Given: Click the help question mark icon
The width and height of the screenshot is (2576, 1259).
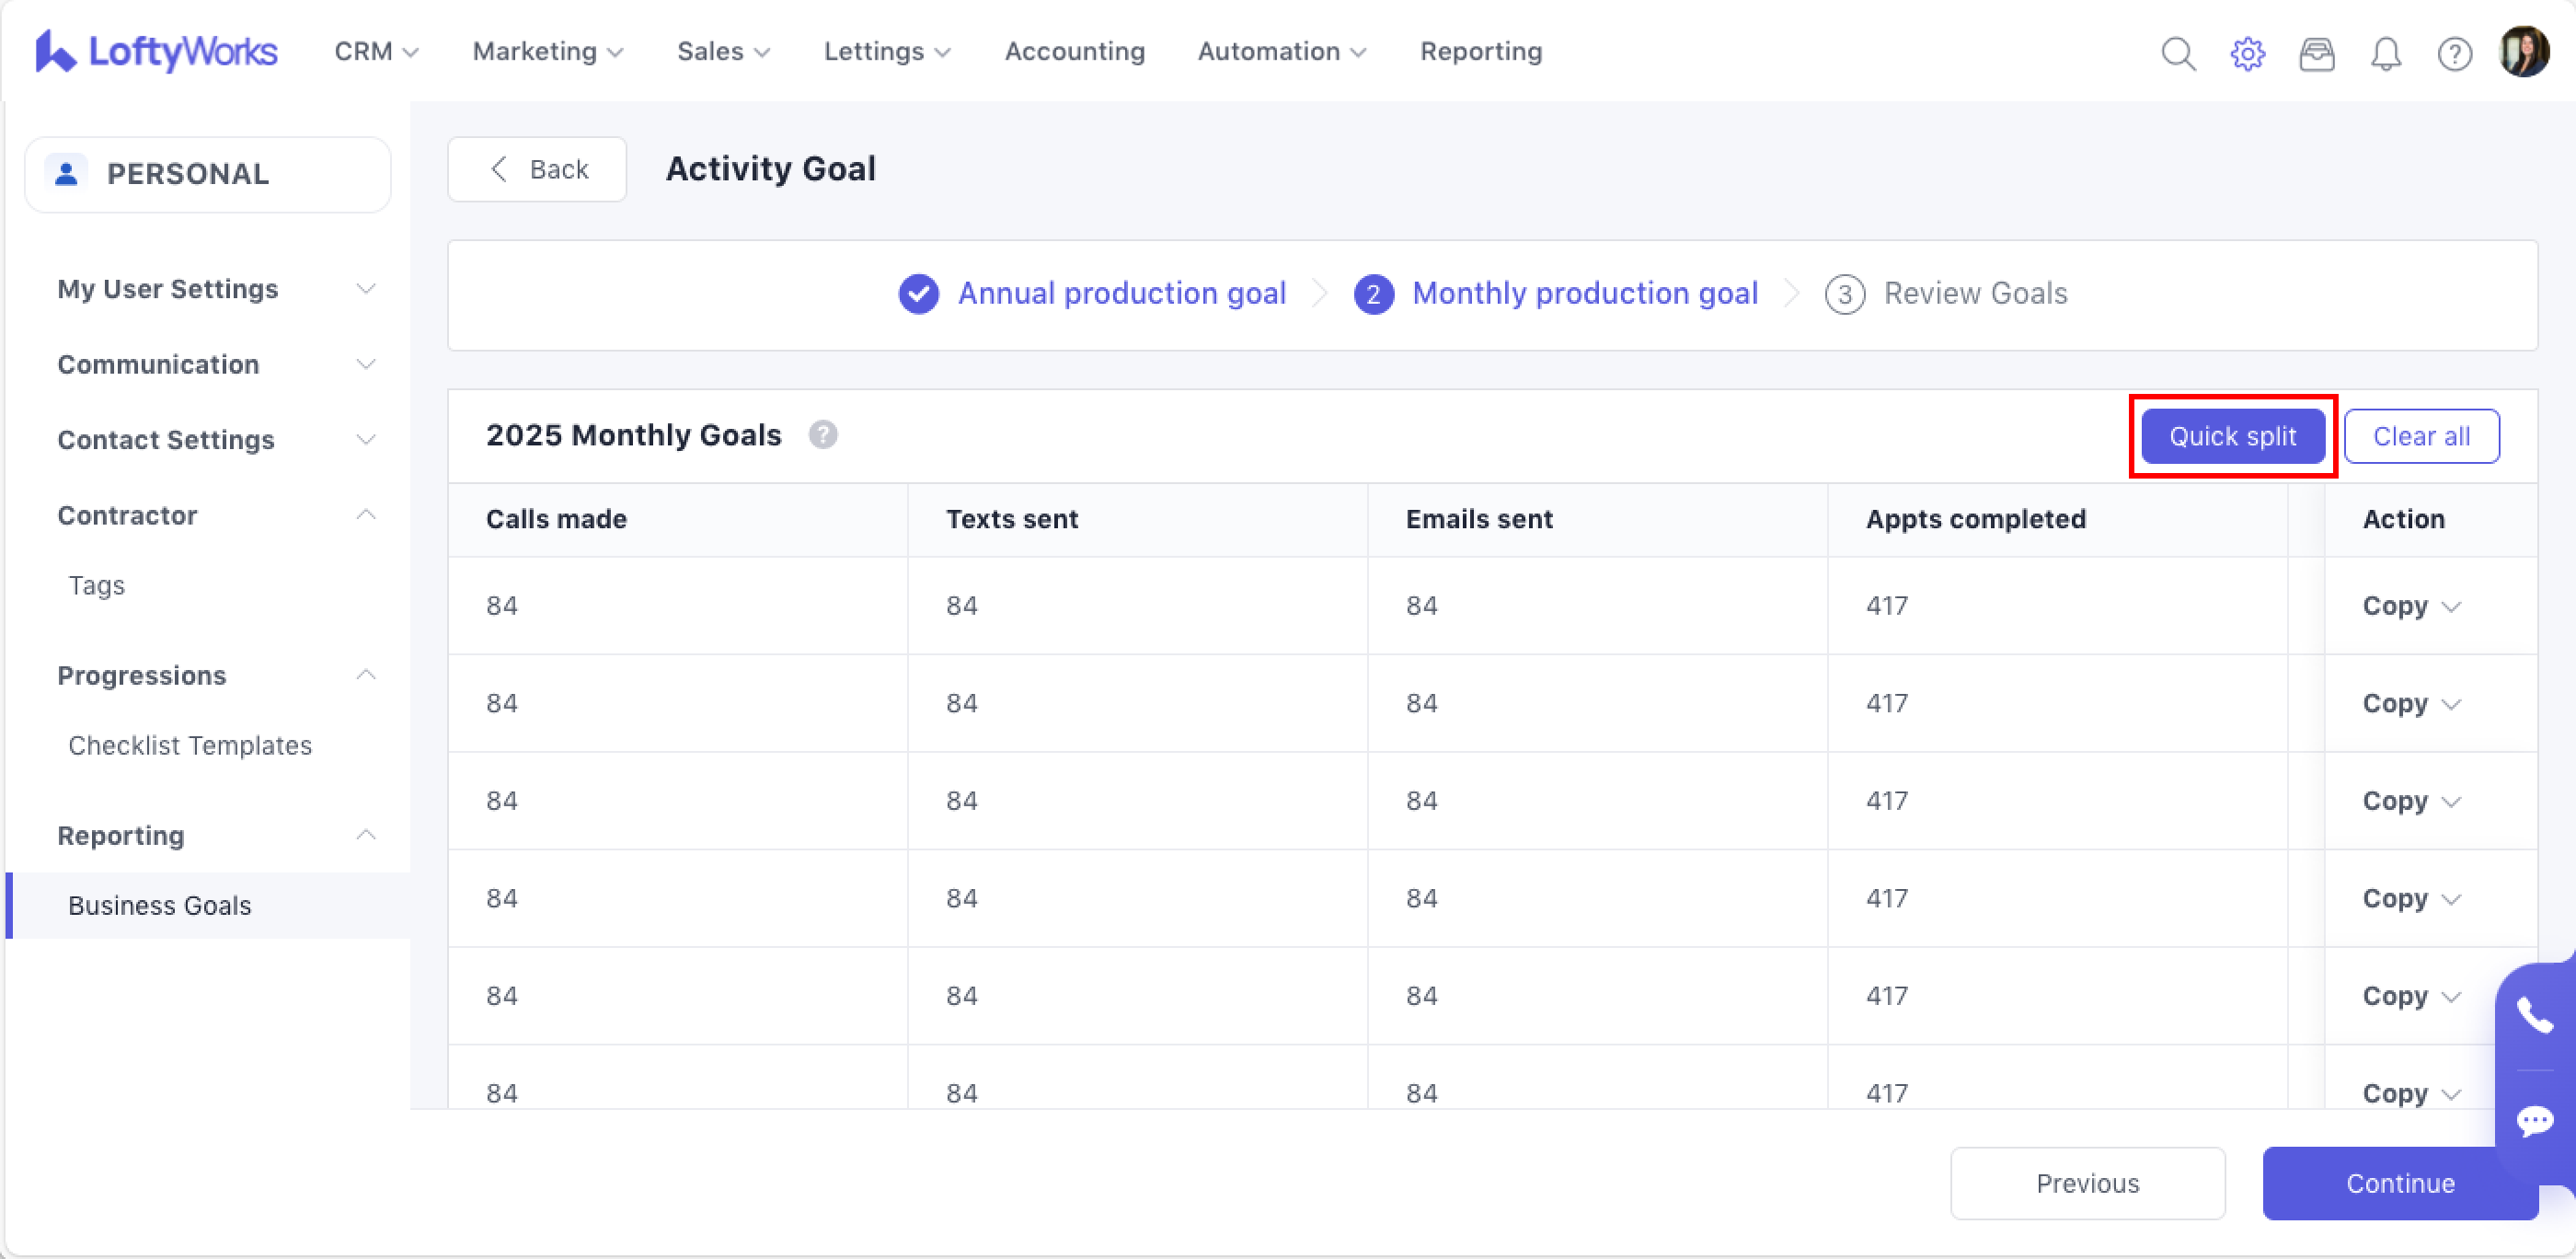Looking at the screenshot, I should click(2454, 53).
